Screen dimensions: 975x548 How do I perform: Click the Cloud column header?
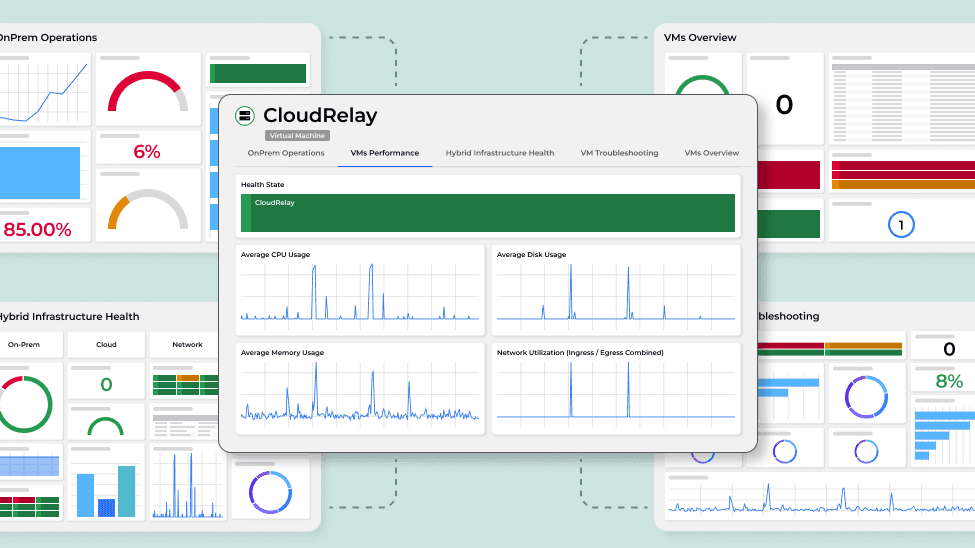coord(106,345)
